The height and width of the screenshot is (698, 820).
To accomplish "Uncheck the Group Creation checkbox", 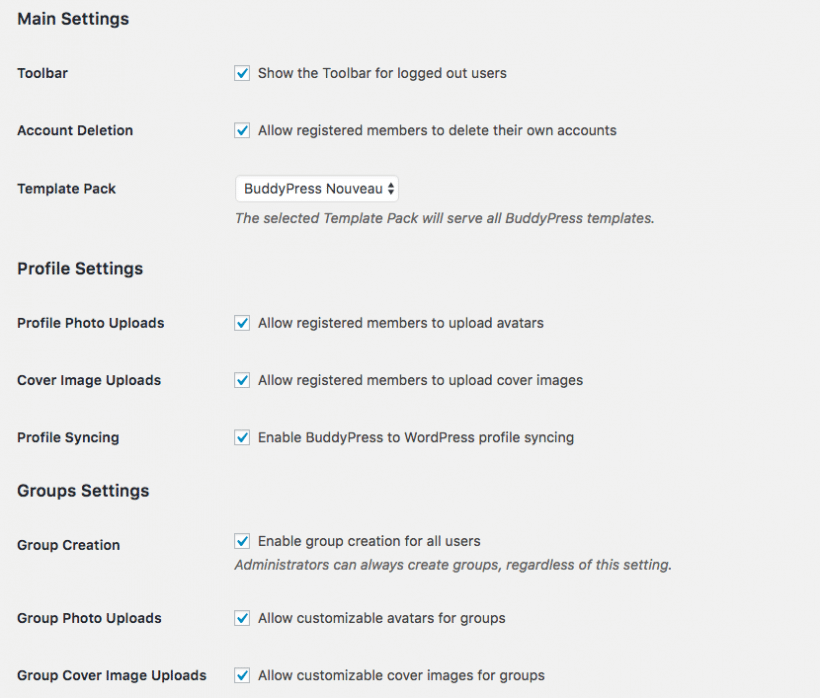I will click(x=242, y=541).
